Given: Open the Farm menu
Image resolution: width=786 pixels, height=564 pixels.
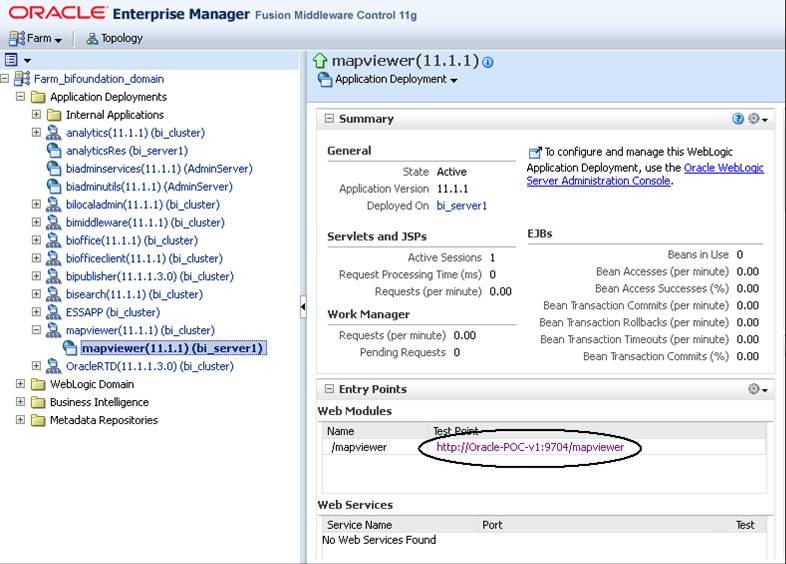Looking at the screenshot, I should click(x=35, y=39).
